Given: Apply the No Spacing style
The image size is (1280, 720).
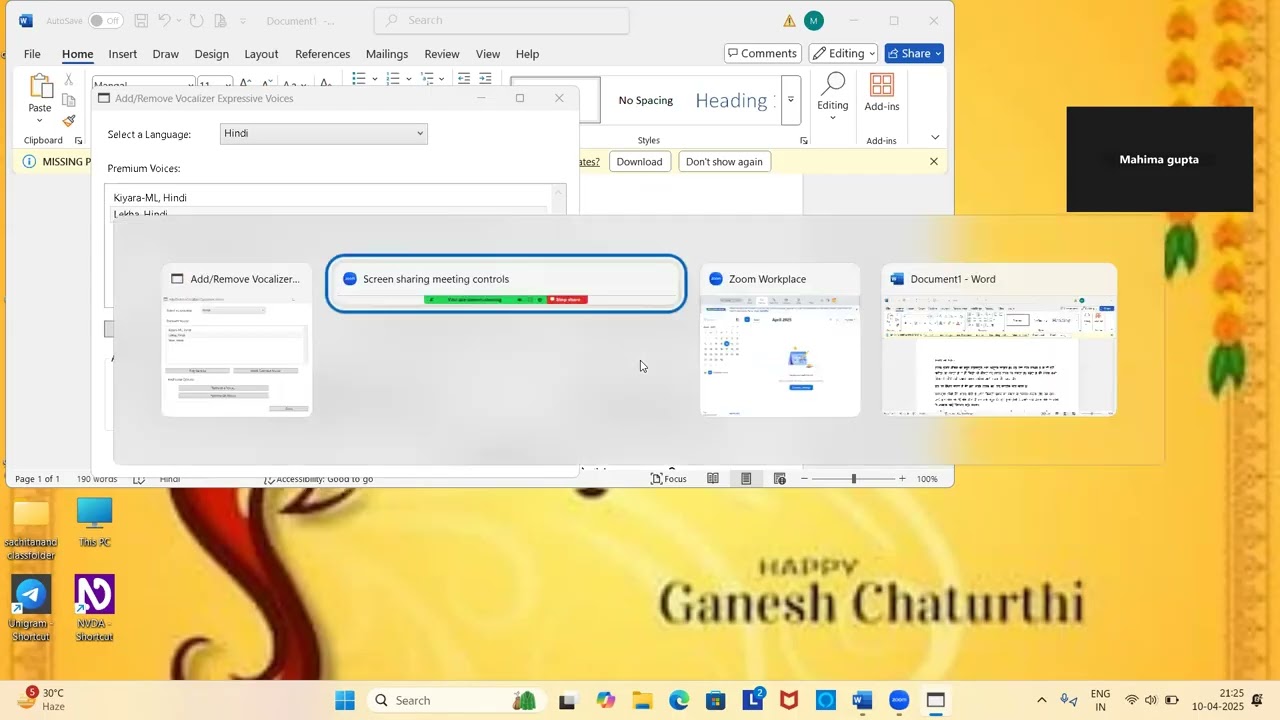Looking at the screenshot, I should 646,100.
